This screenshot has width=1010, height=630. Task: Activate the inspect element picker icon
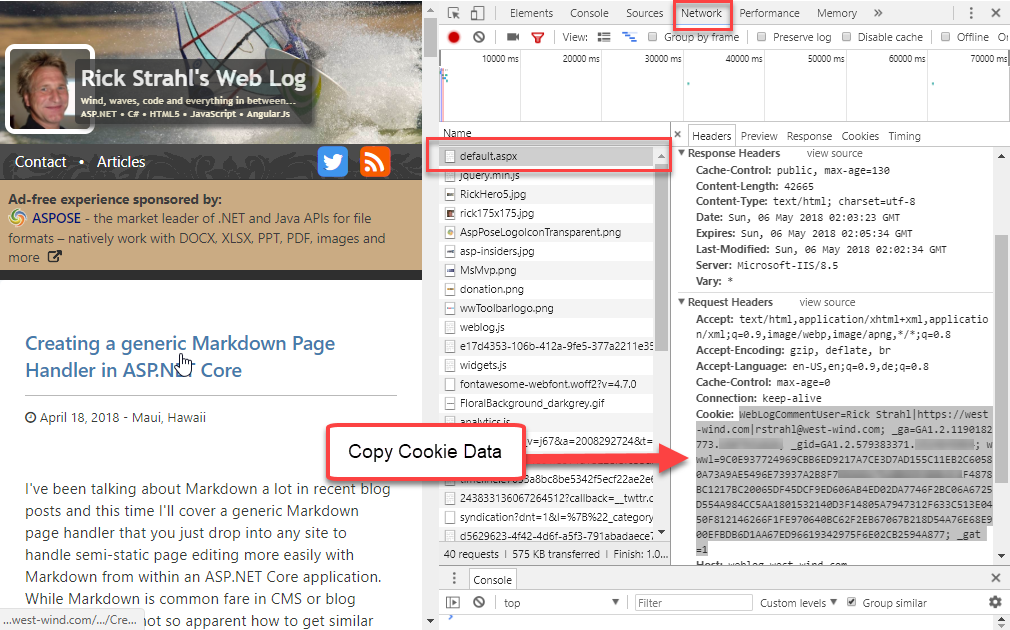point(453,13)
